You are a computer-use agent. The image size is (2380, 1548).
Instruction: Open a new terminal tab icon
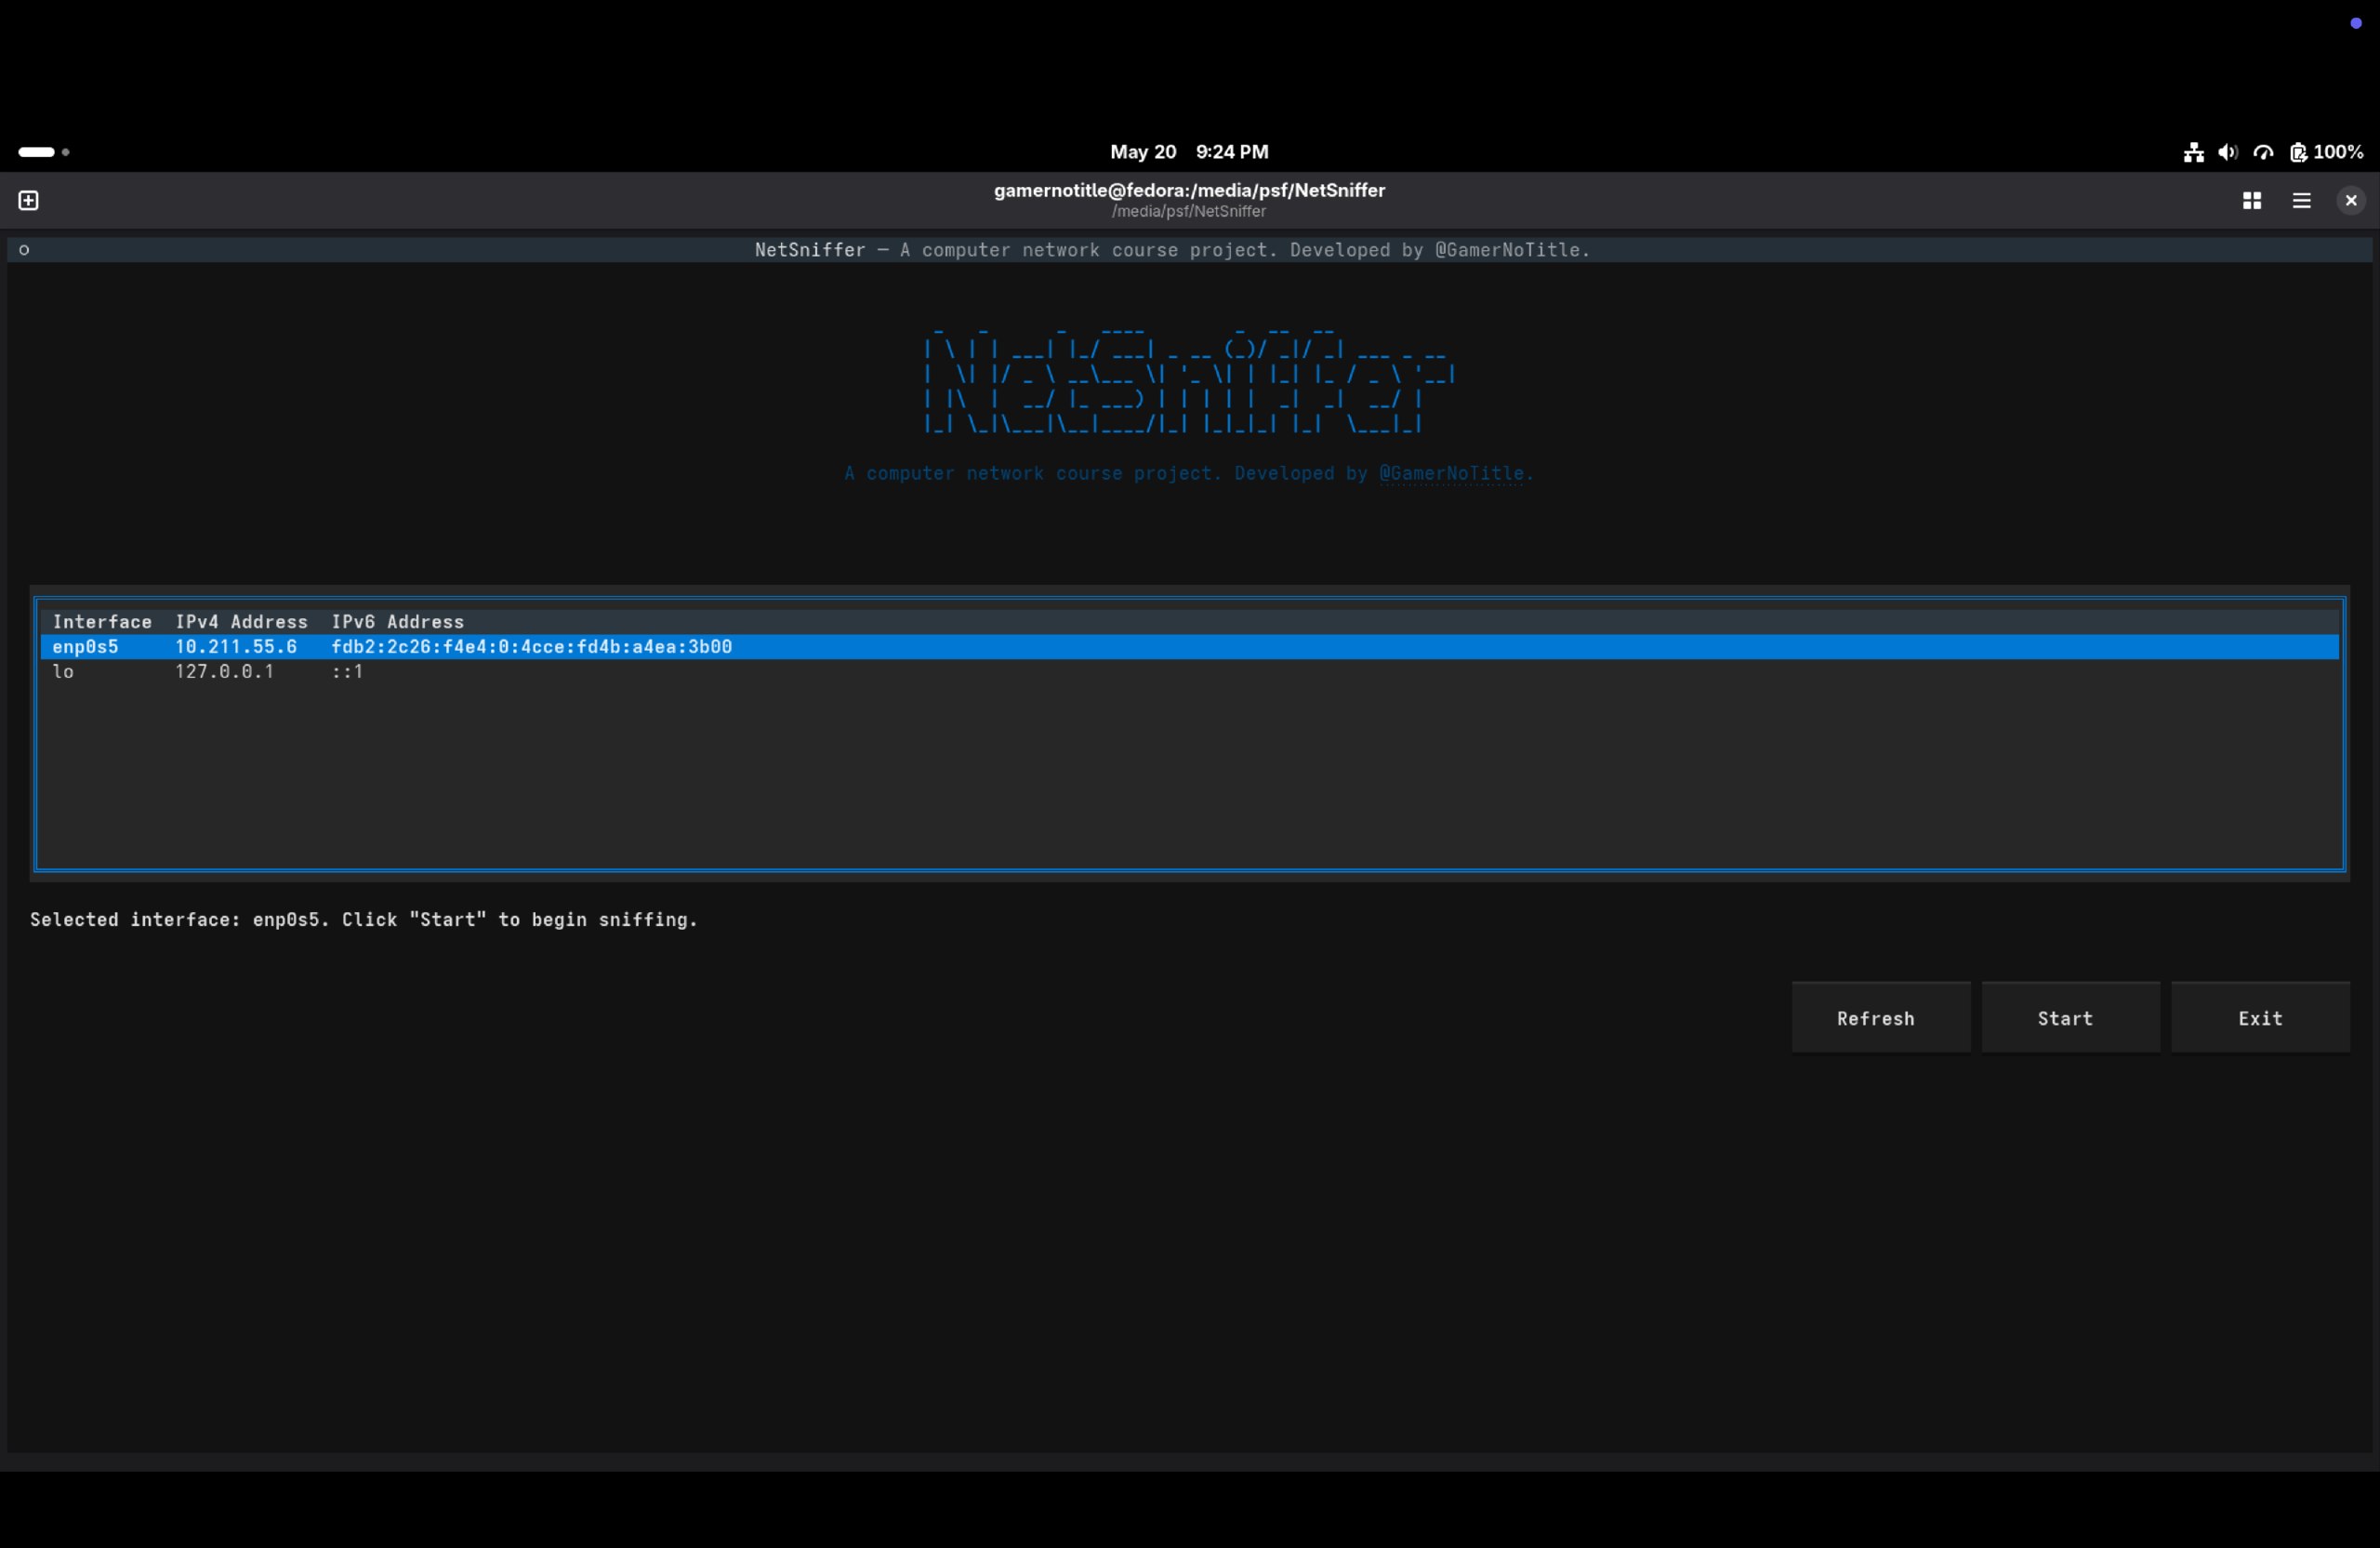coord(29,201)
